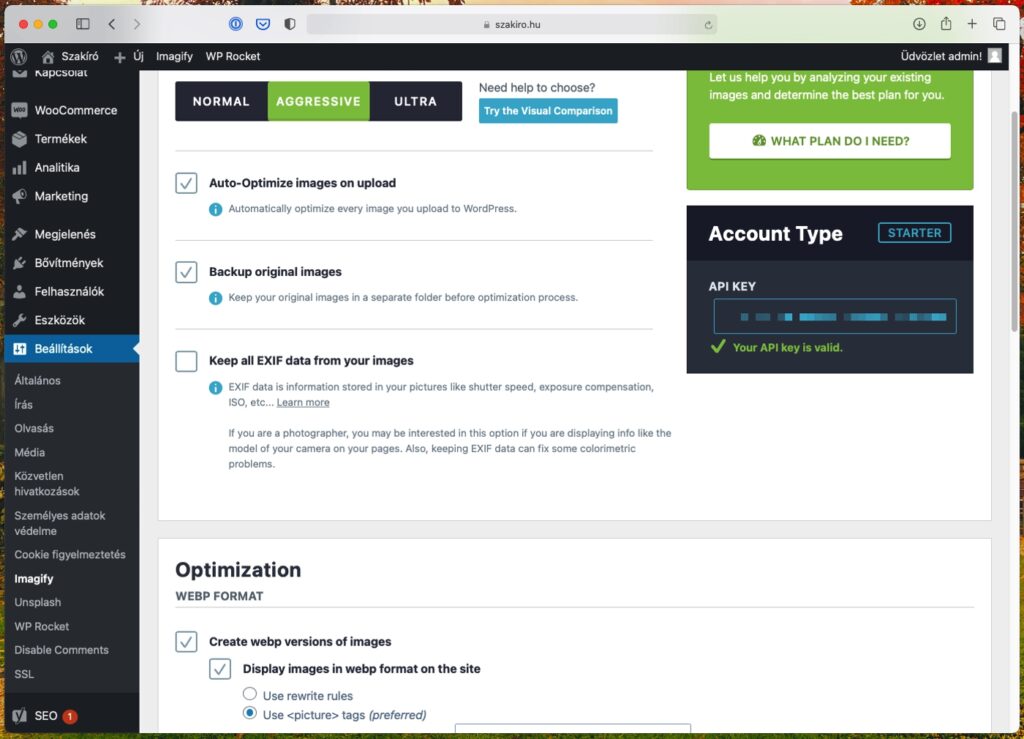Open the Új new content dropdown
The height and width of the screenshot is (739, 1024).
(x=129, y=57)
